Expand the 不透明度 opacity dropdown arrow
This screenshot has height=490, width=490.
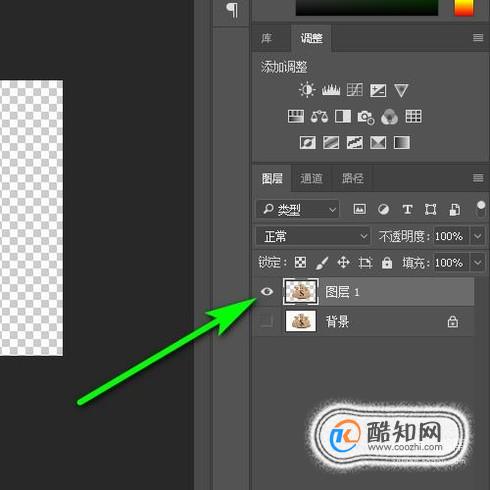[478, 236]
